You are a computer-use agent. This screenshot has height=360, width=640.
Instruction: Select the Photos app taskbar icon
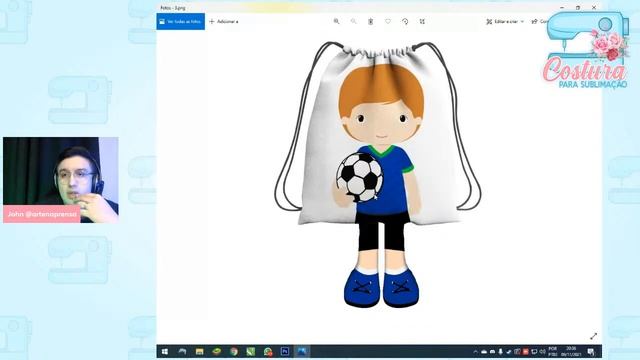coord(302,351)
